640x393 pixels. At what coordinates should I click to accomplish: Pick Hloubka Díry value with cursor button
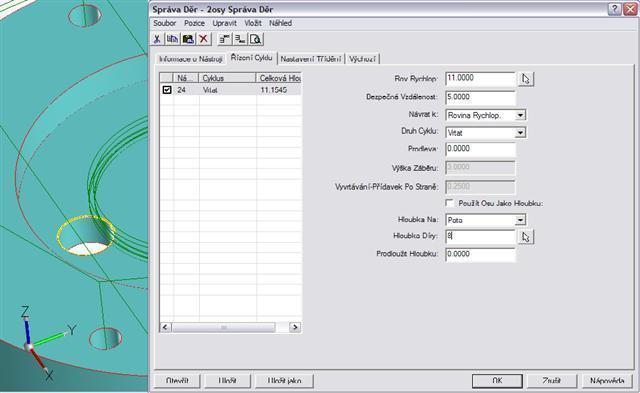point(526,237)
